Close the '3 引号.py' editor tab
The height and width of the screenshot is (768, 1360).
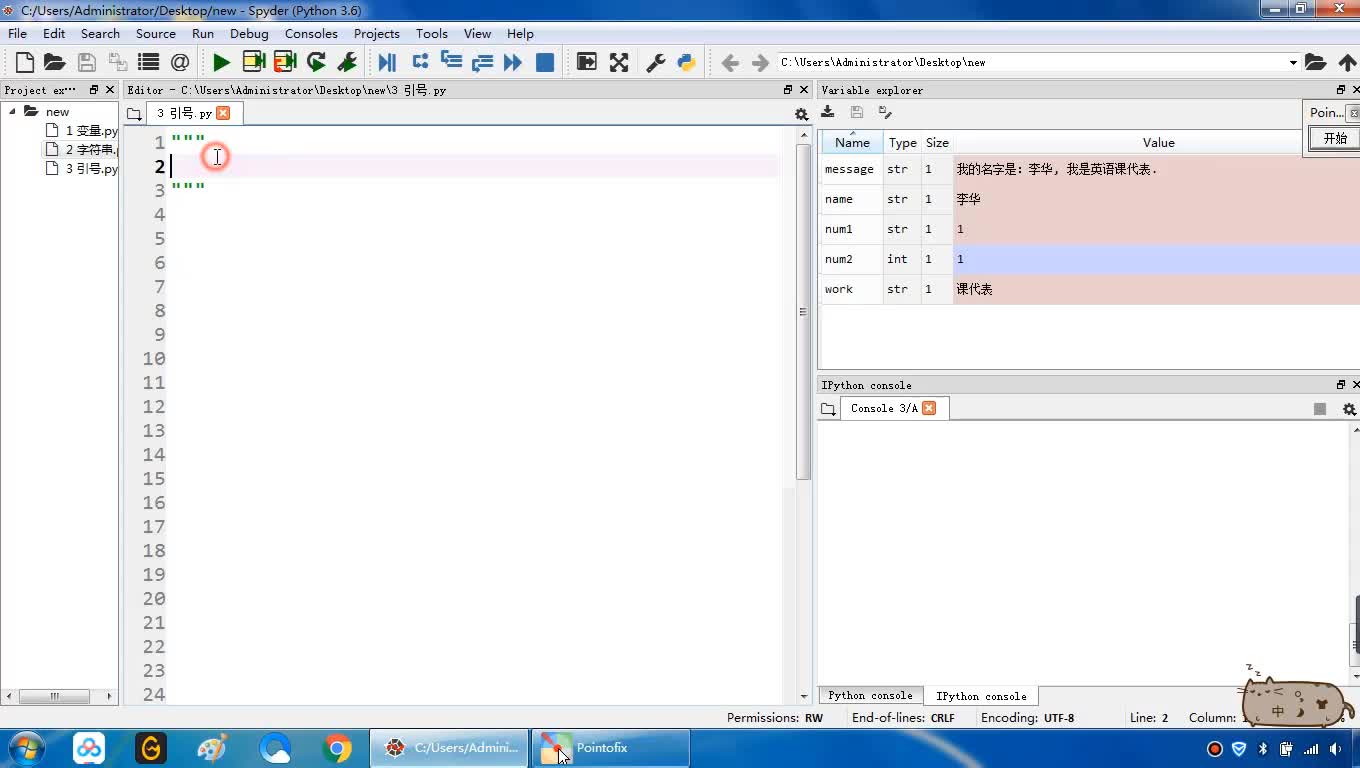[x=223, y=113]
